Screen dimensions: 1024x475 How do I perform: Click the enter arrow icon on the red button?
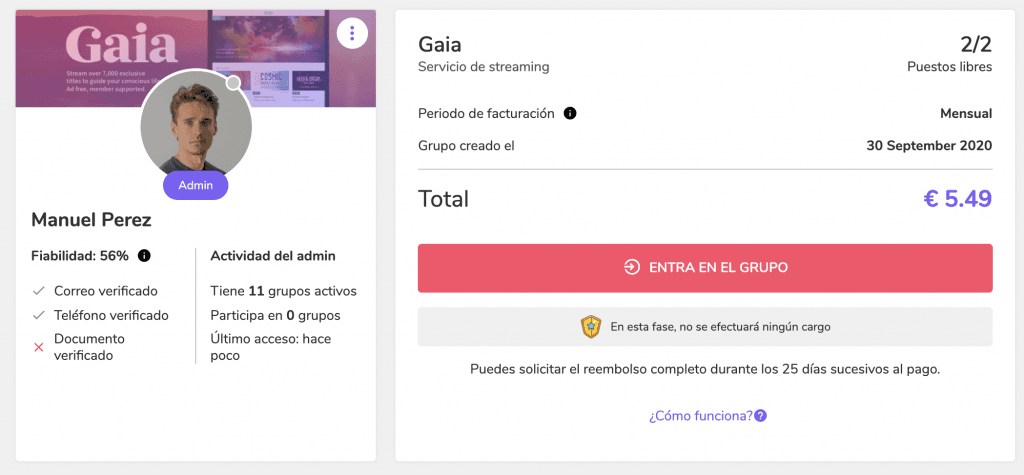click(632, 267)
